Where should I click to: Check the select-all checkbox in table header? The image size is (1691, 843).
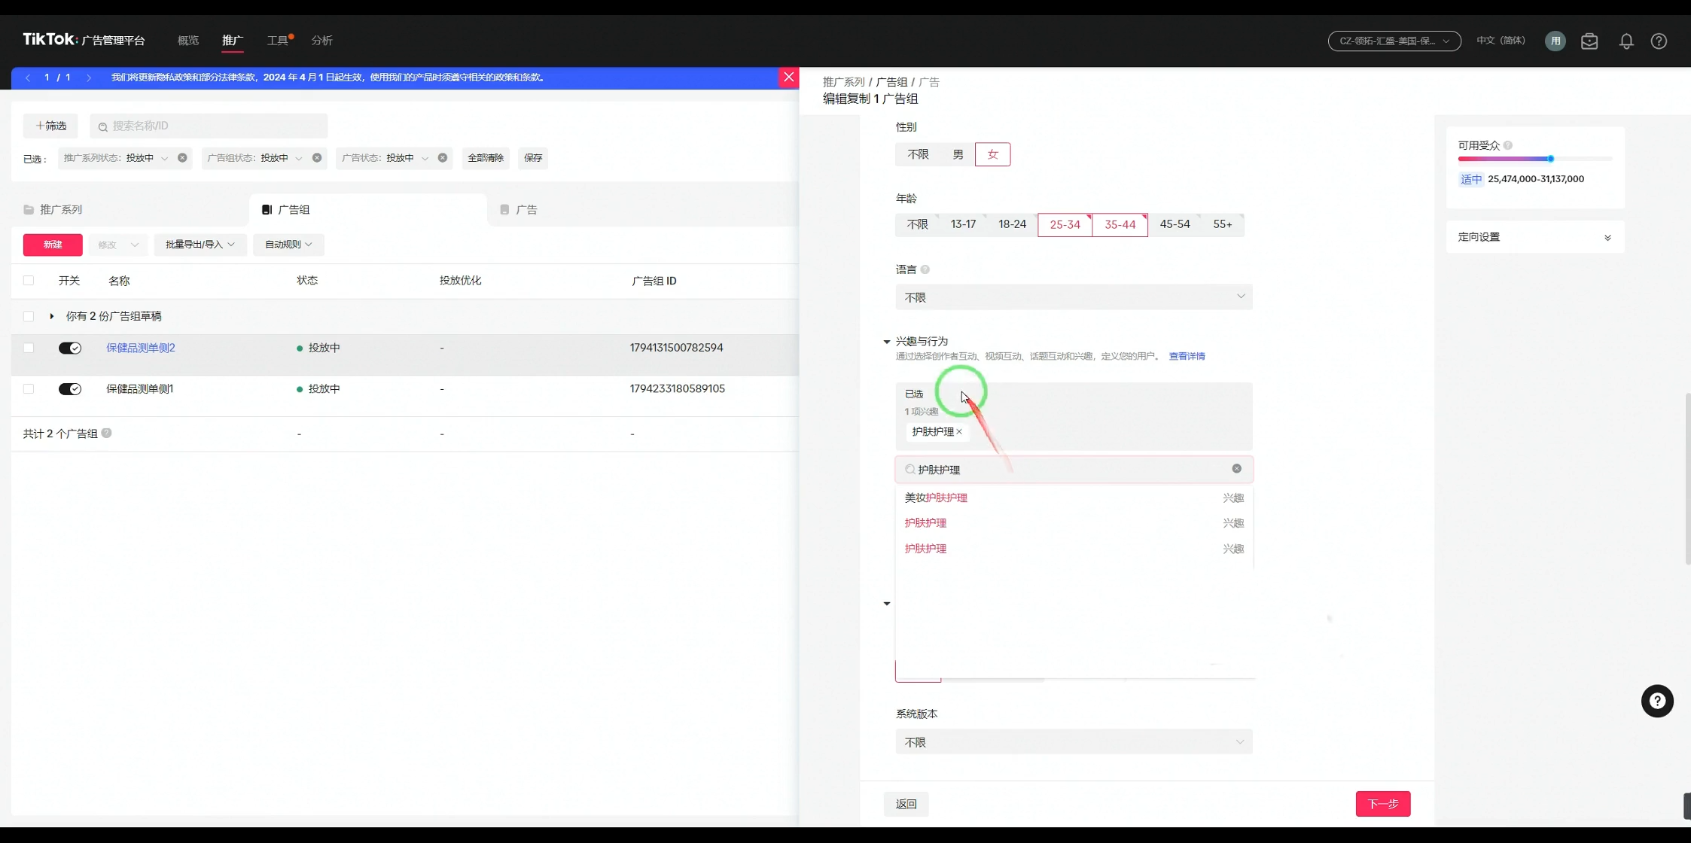coord(28,281)
